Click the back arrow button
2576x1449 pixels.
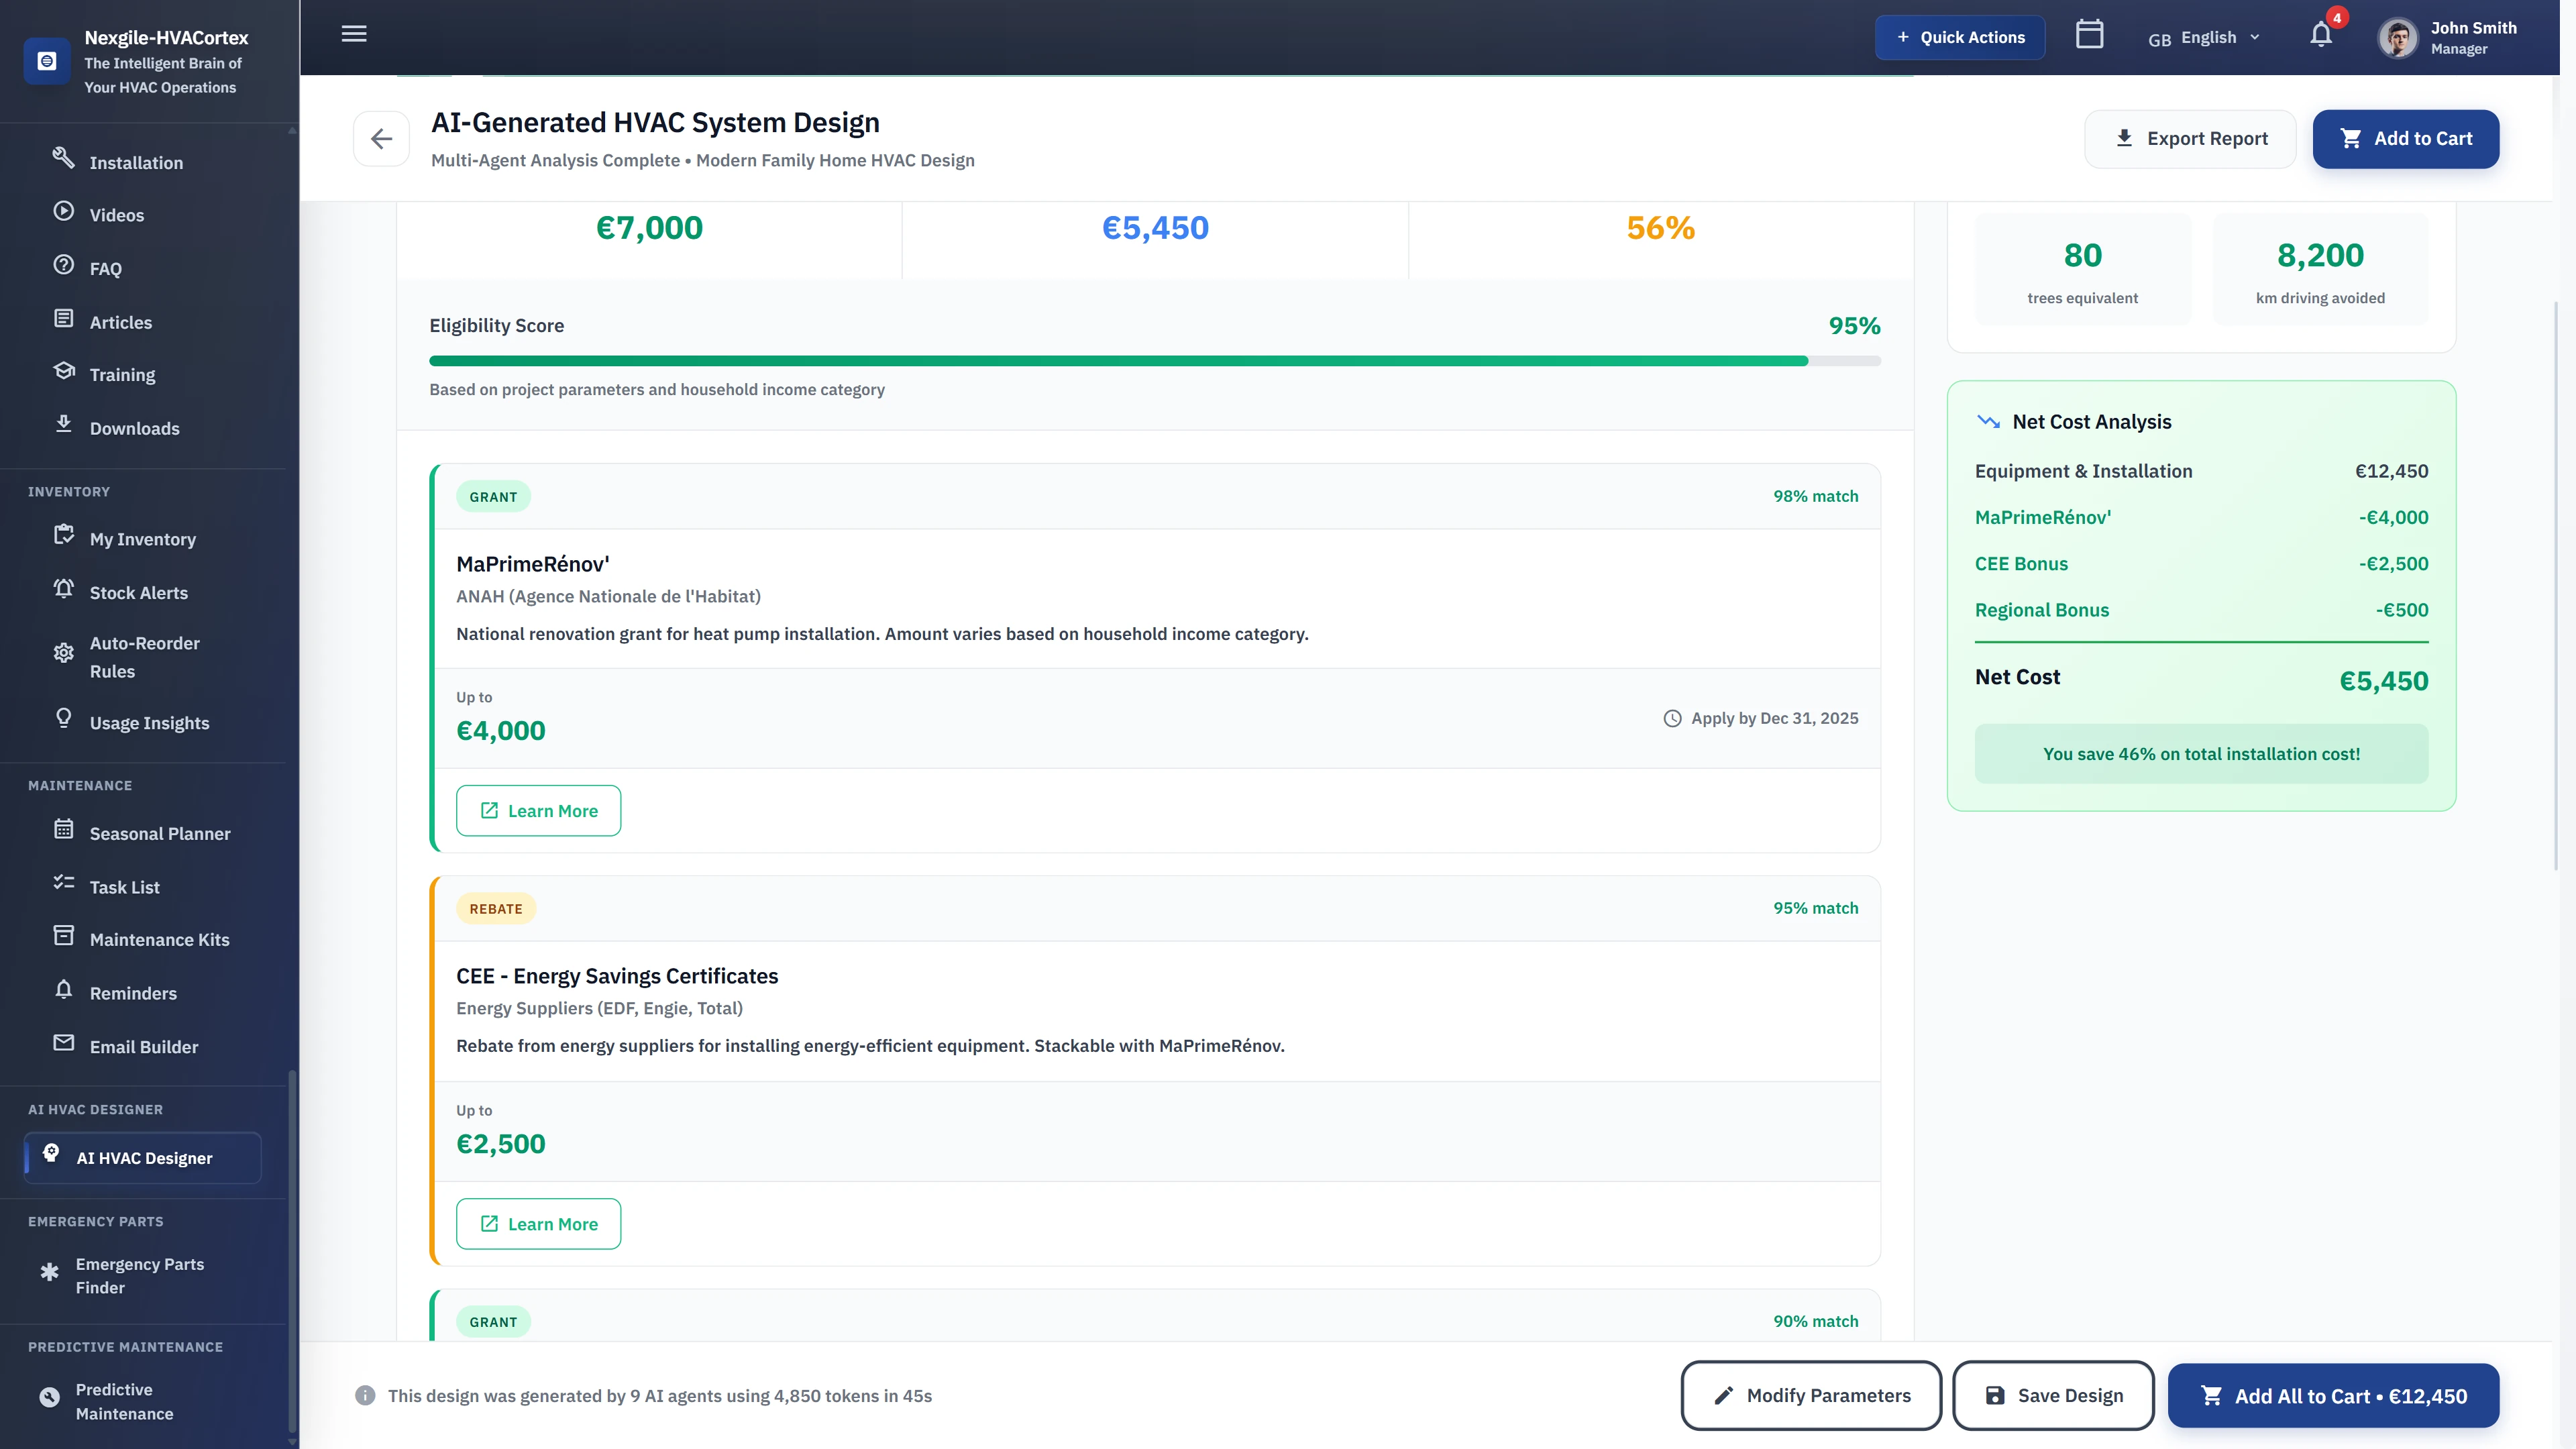tap(381, 139)
